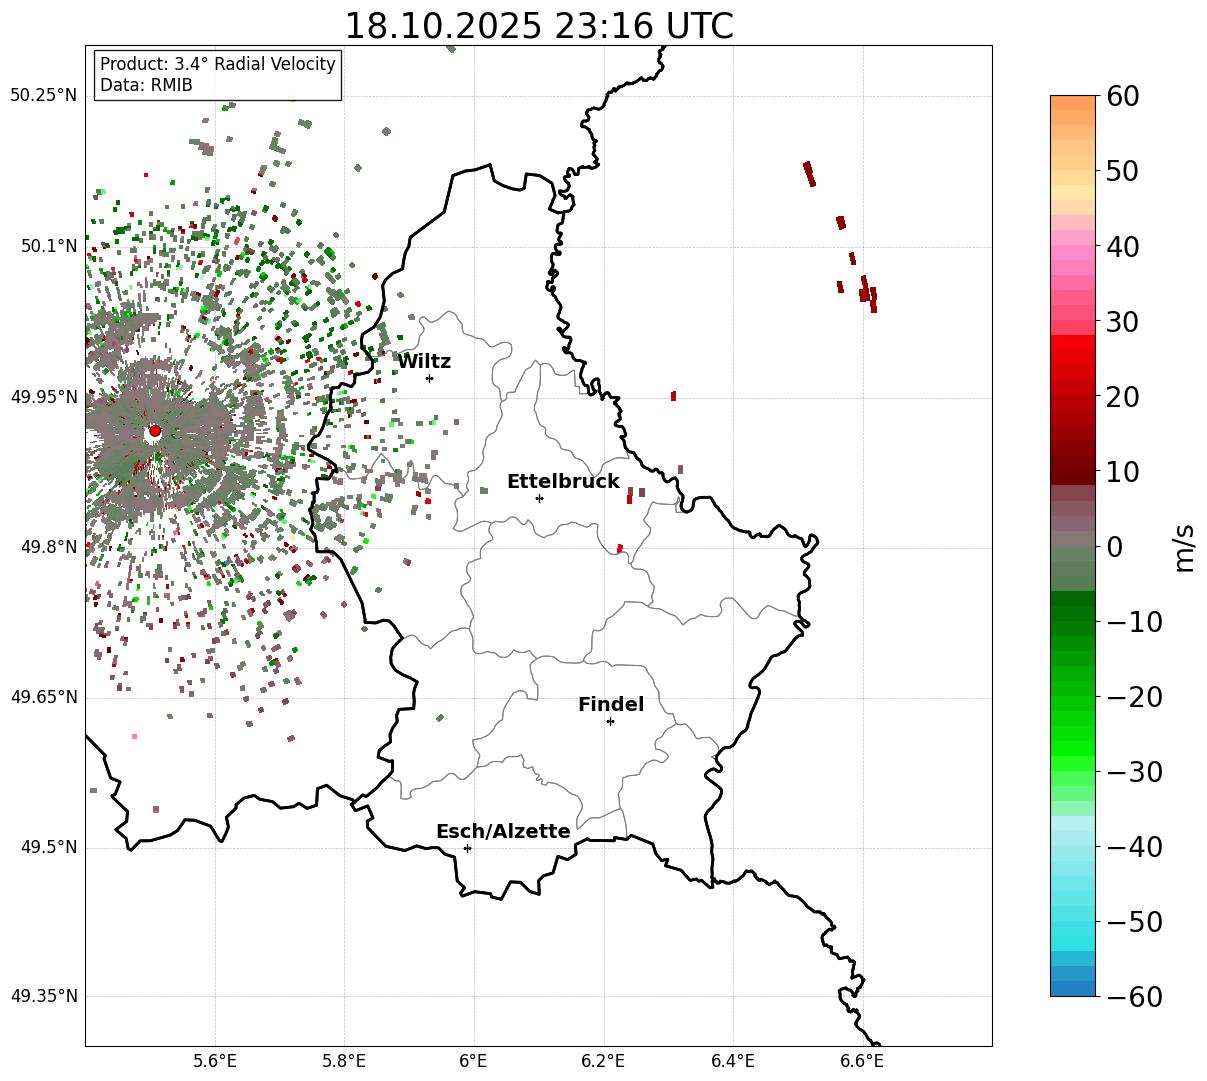Click the longitude label 6.4°E
1207x1081 pixels.
(x=733, y=1061)
